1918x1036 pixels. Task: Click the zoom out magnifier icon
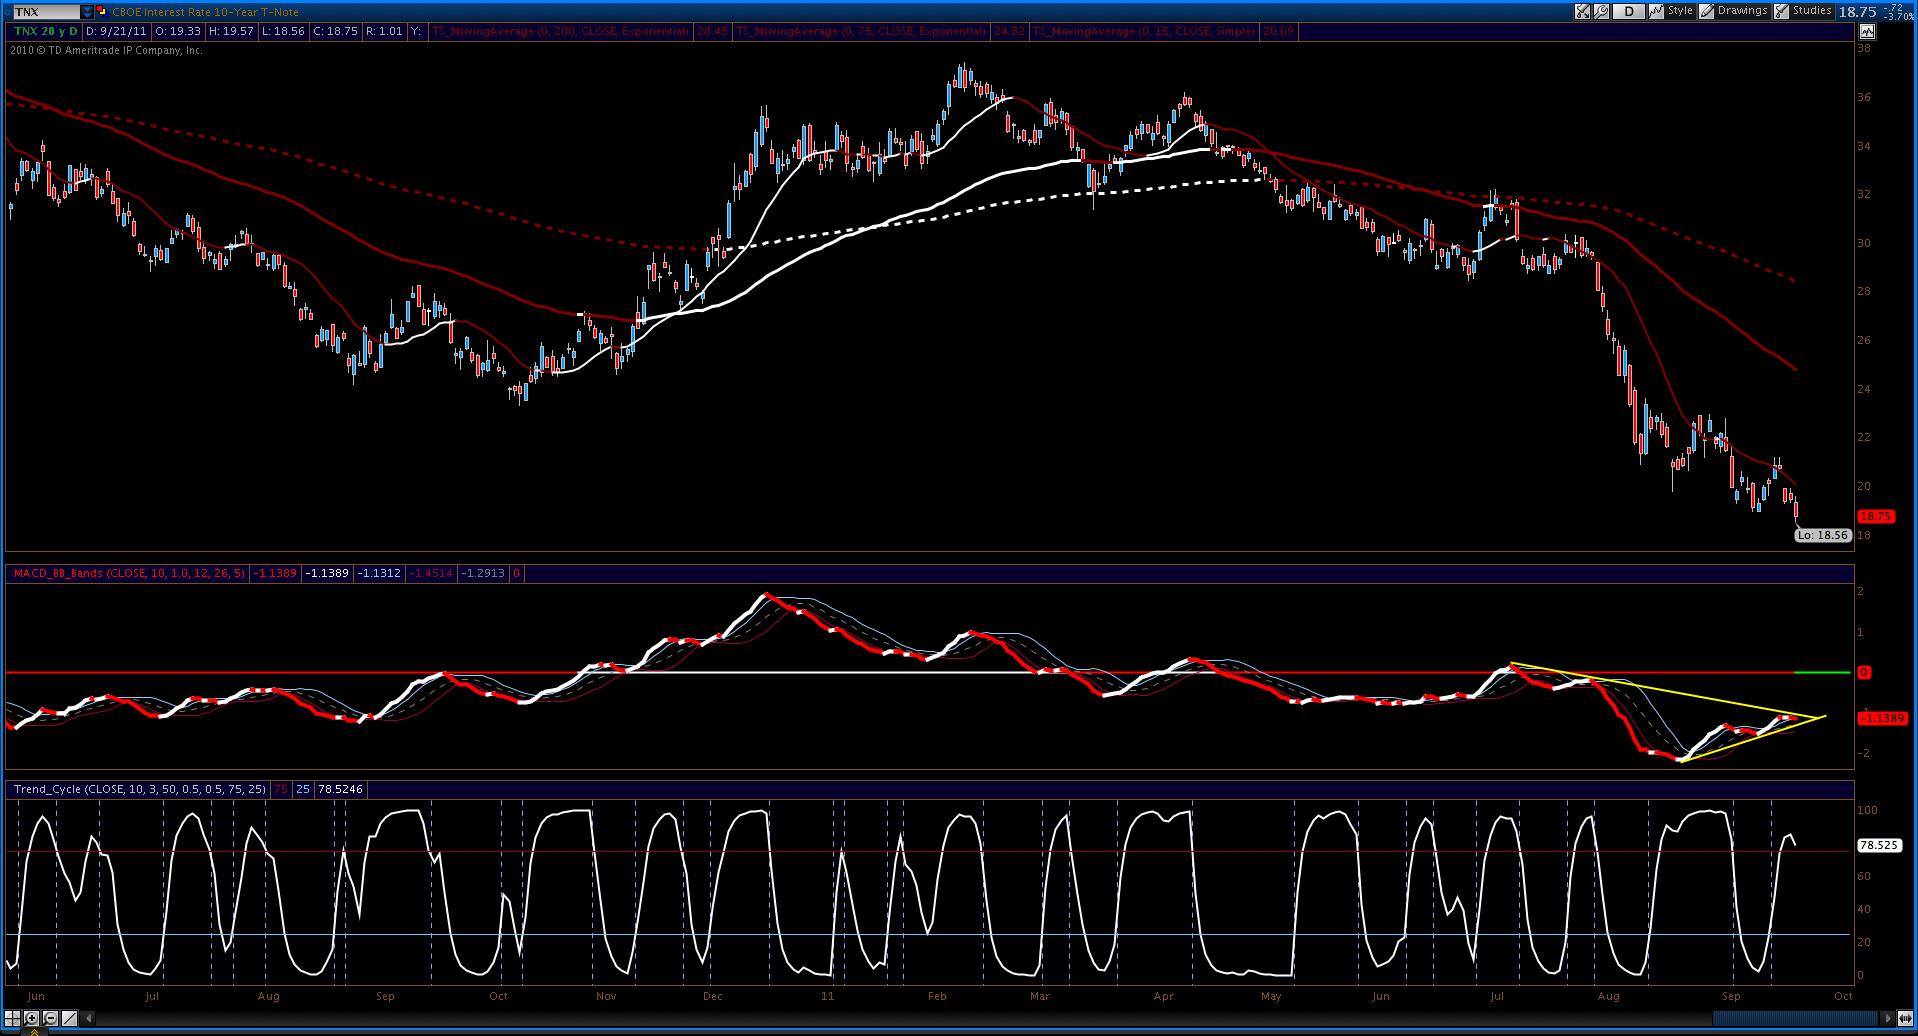click(51, 1018)
